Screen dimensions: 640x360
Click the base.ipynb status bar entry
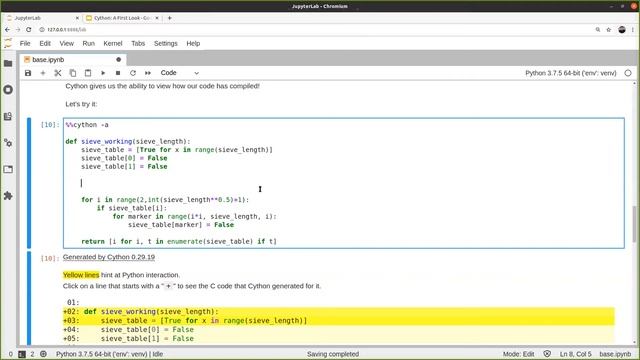click(615, 354)
